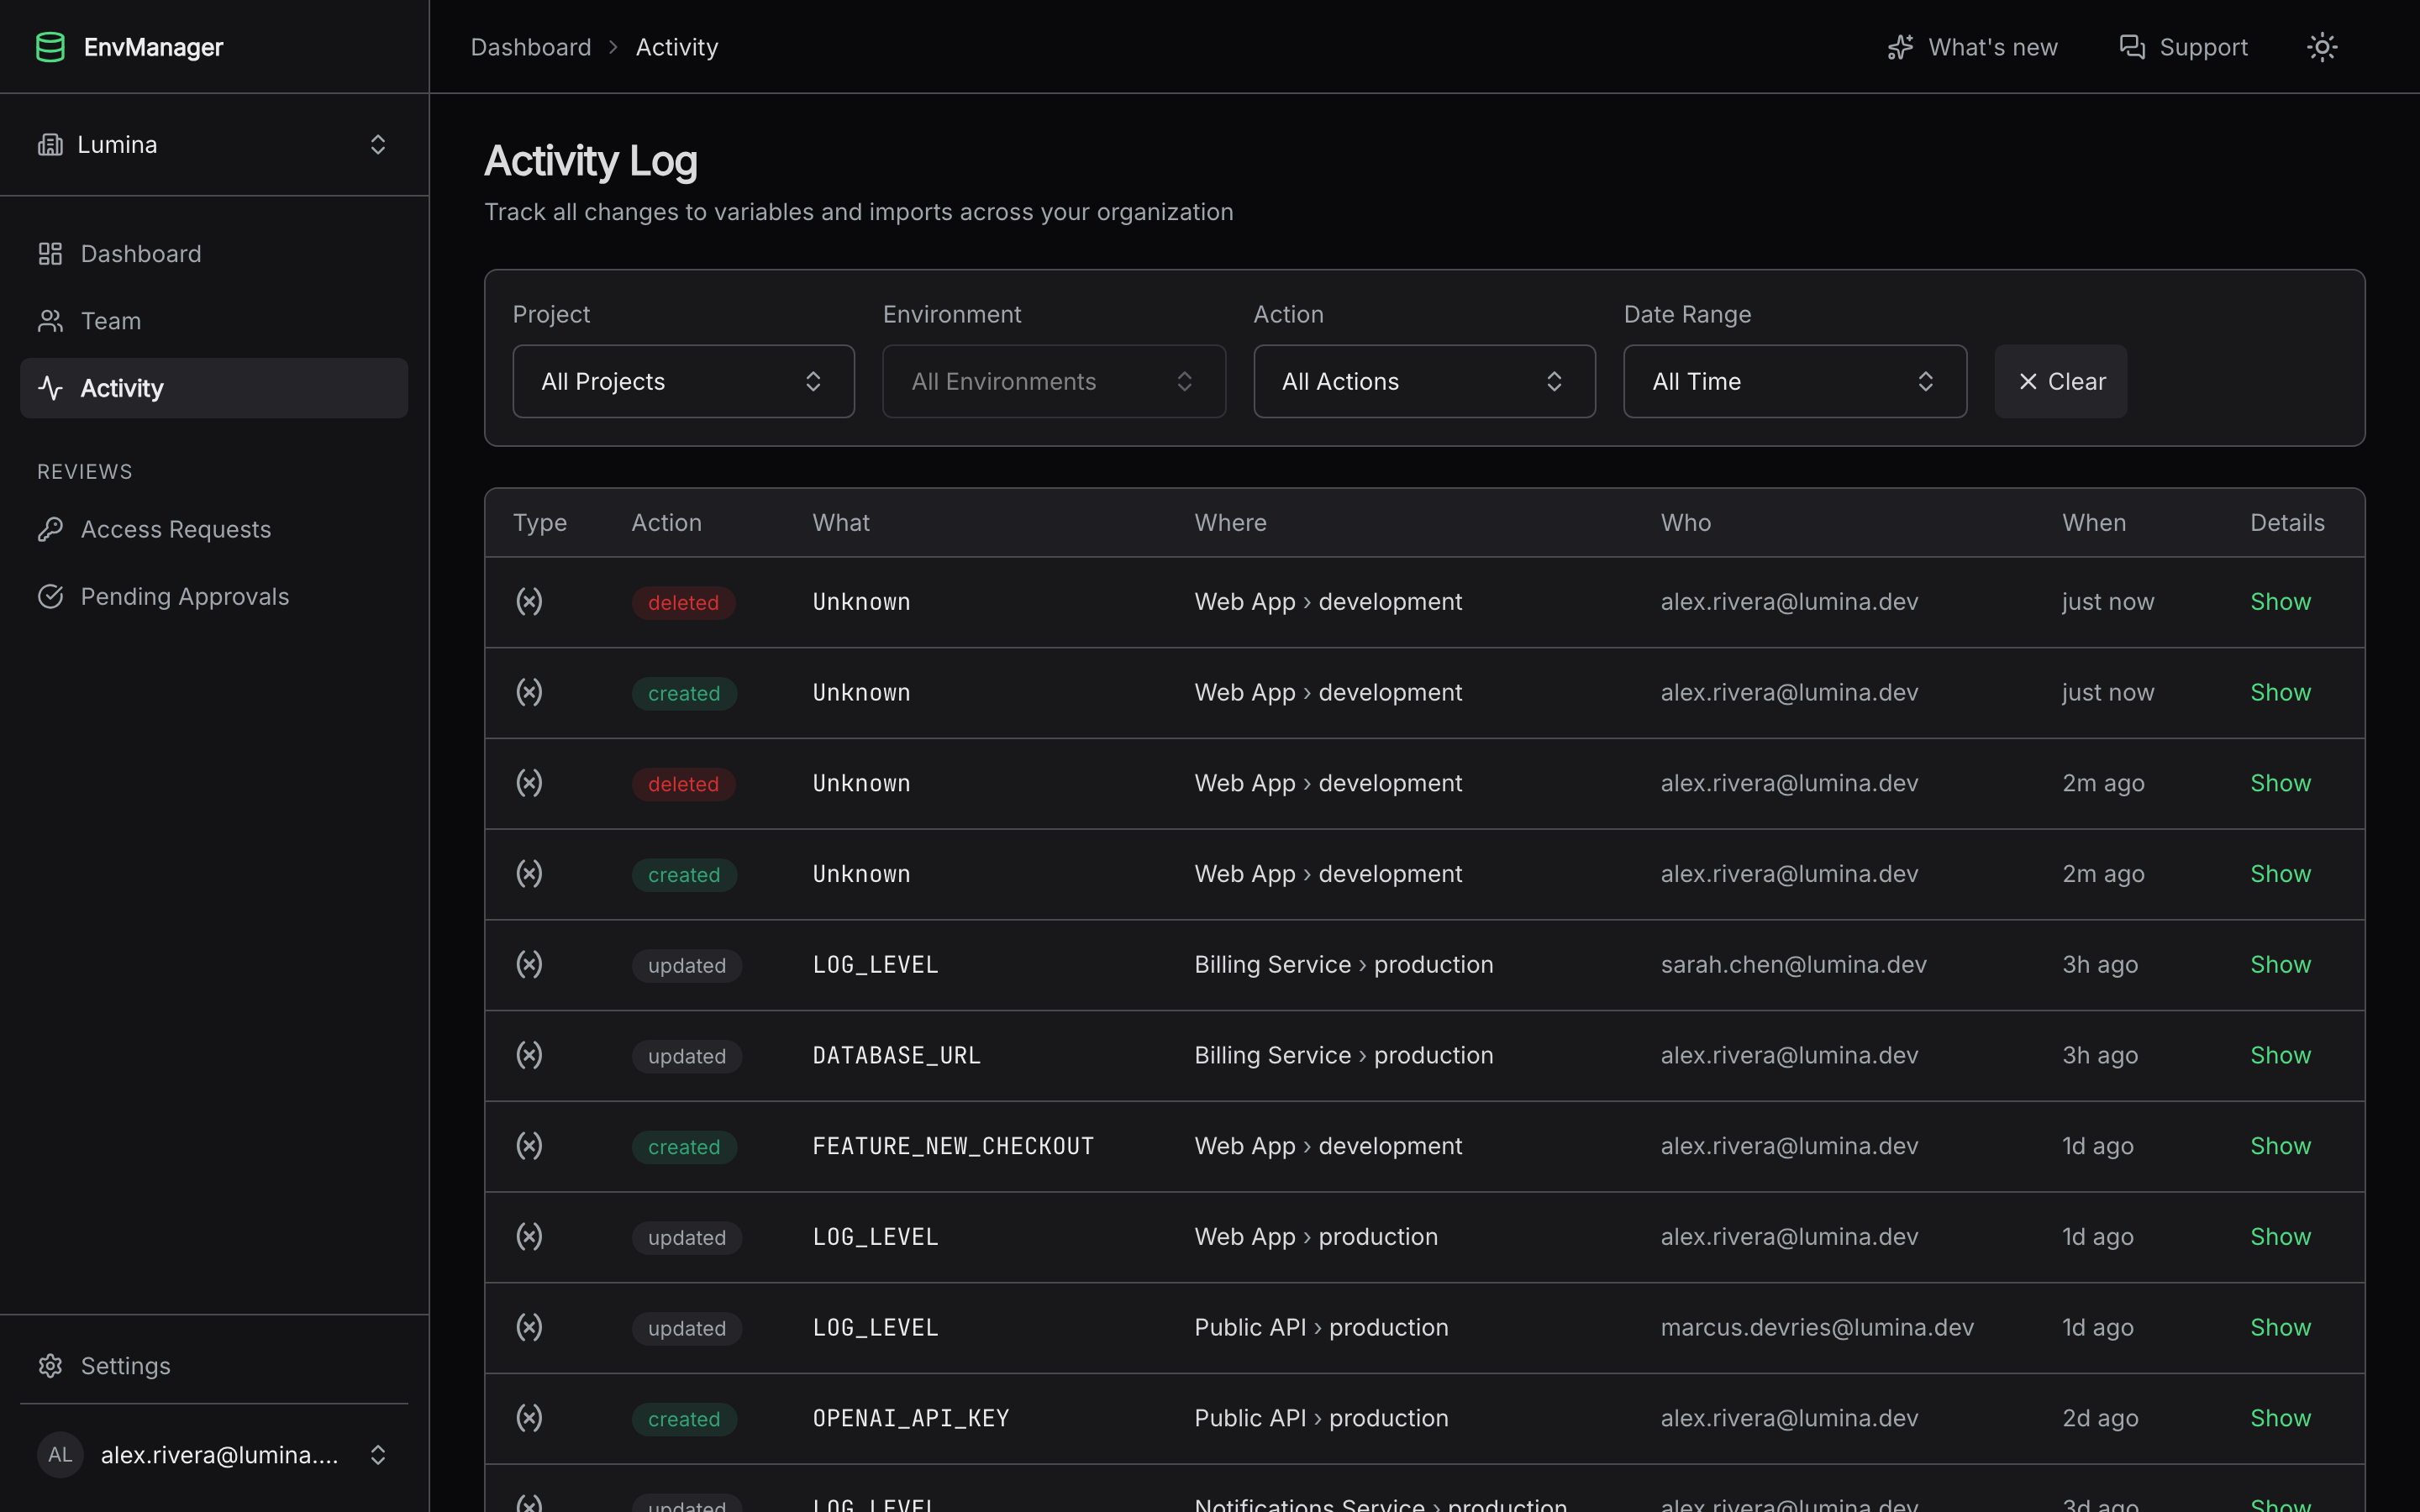This screenshot has width=2420, height=1512.
Task: Open the All Projects dropdown
Action: point(683,382)
